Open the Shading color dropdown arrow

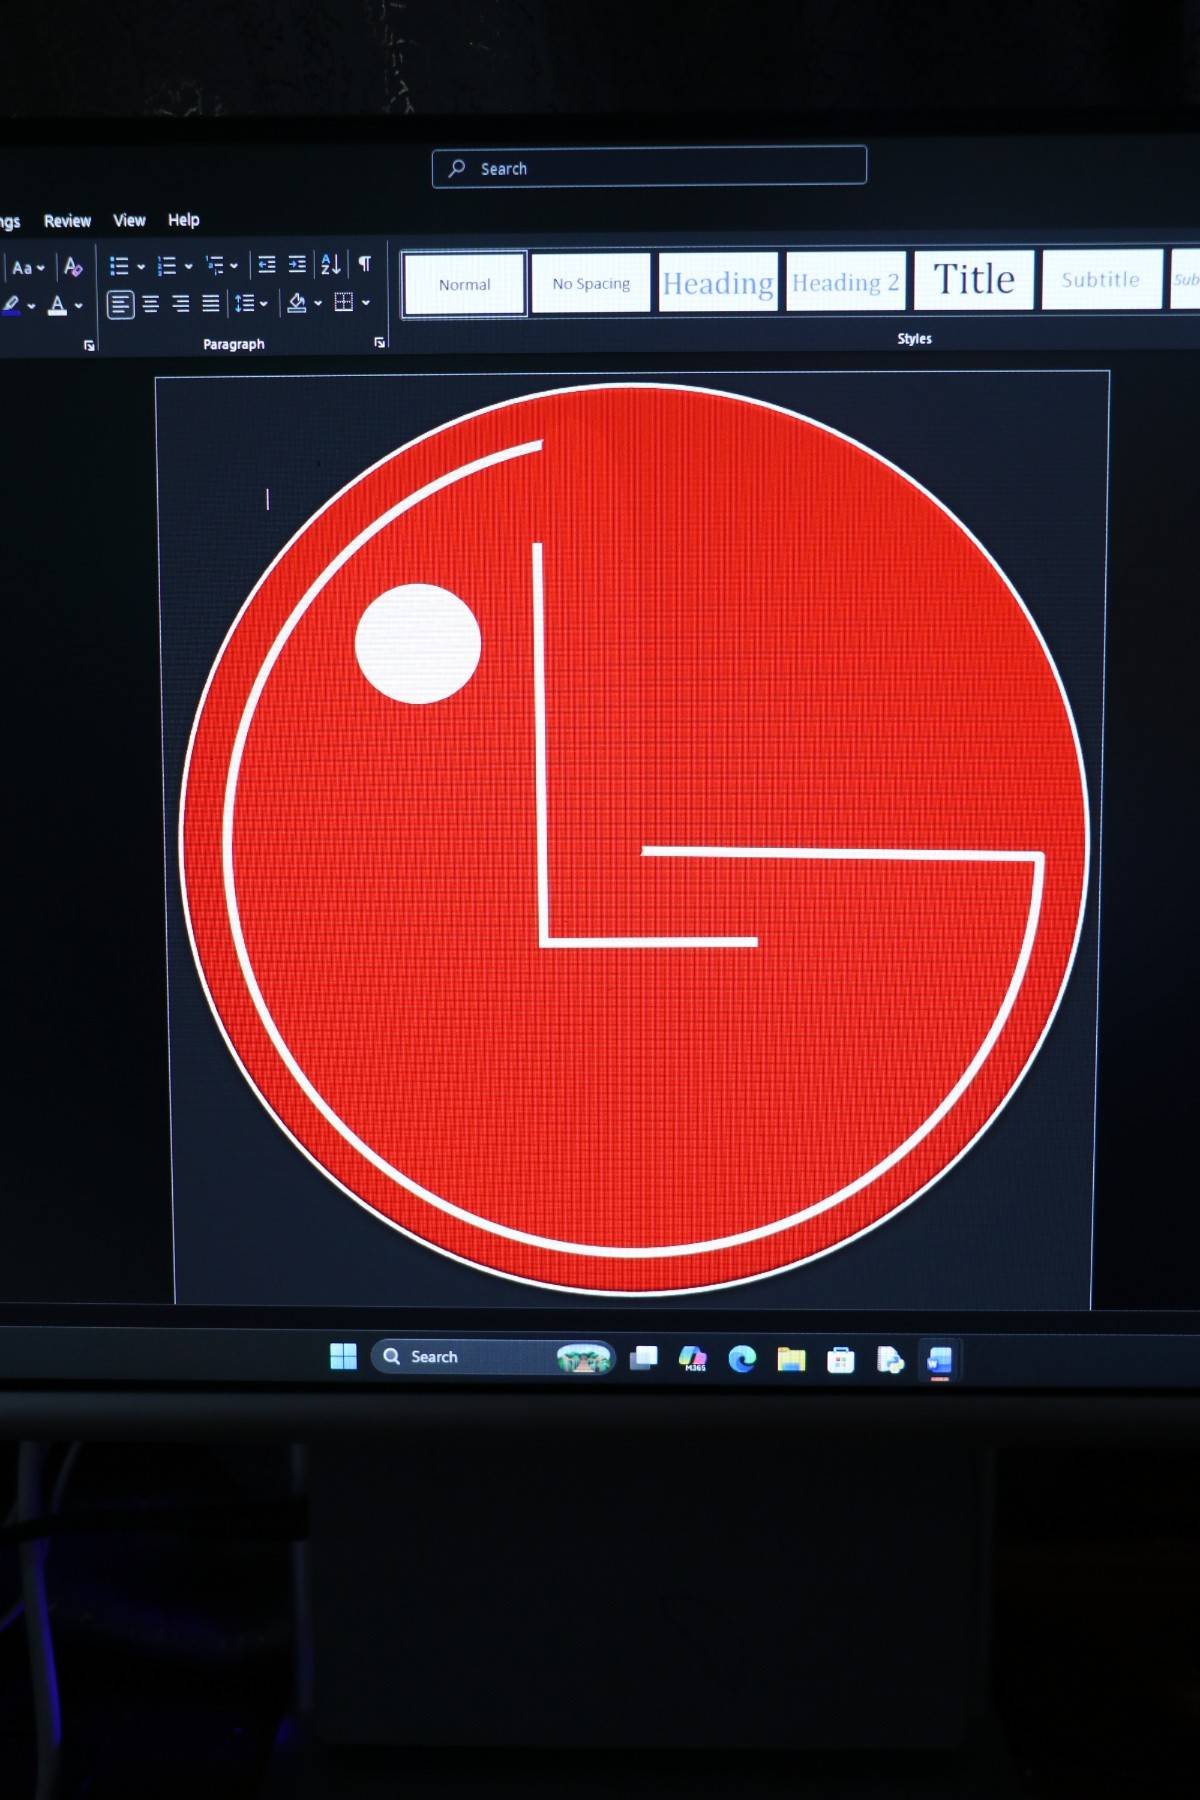318,303
